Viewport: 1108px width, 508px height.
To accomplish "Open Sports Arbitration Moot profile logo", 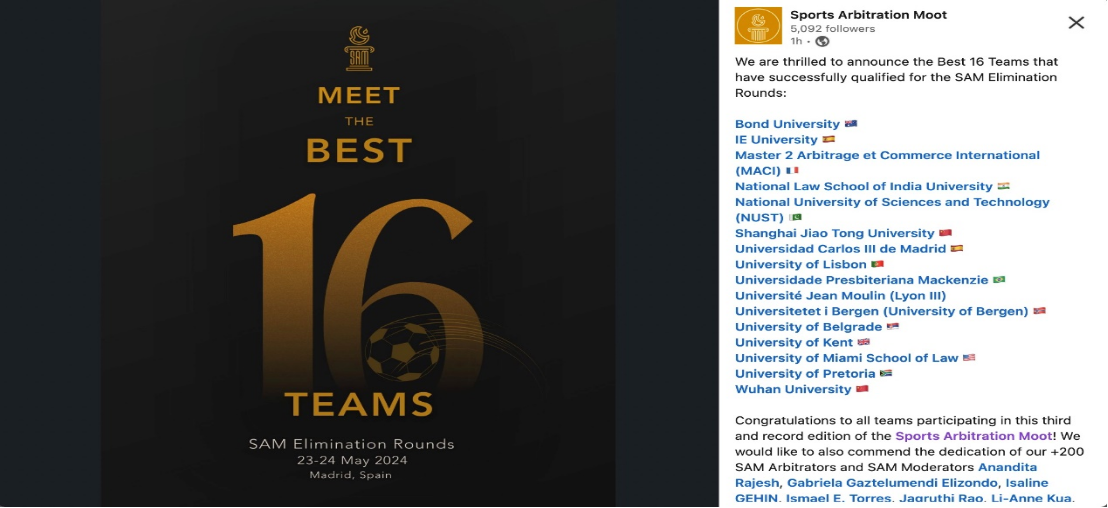I will tap(758, 26).
